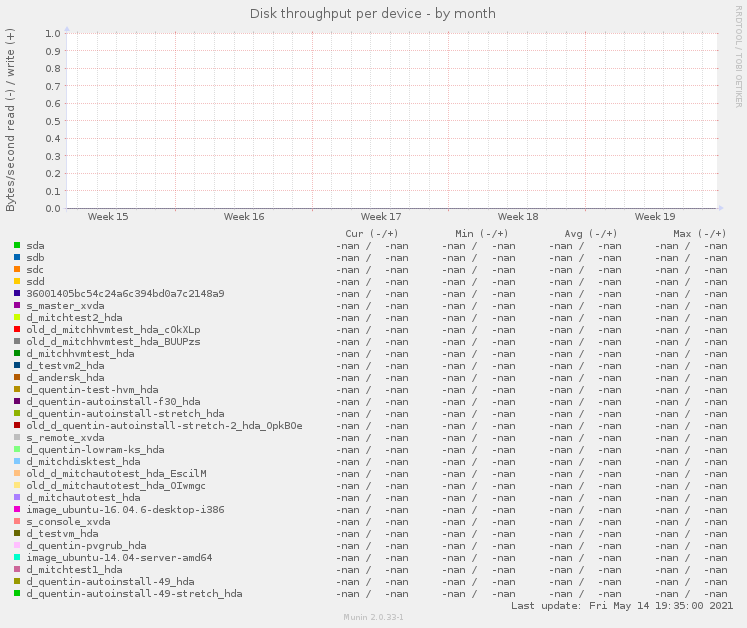Click the cyan image_ubuntu-14.04-server-amd64 swatch
The image size is (747, 628).
pos(17,557)
